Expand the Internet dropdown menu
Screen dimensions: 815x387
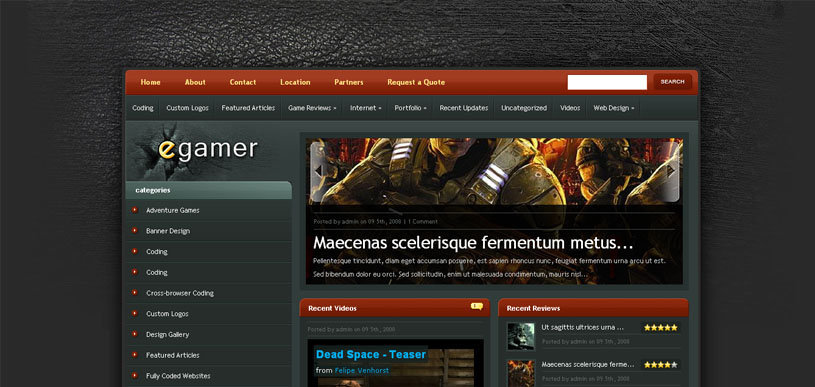365,108
